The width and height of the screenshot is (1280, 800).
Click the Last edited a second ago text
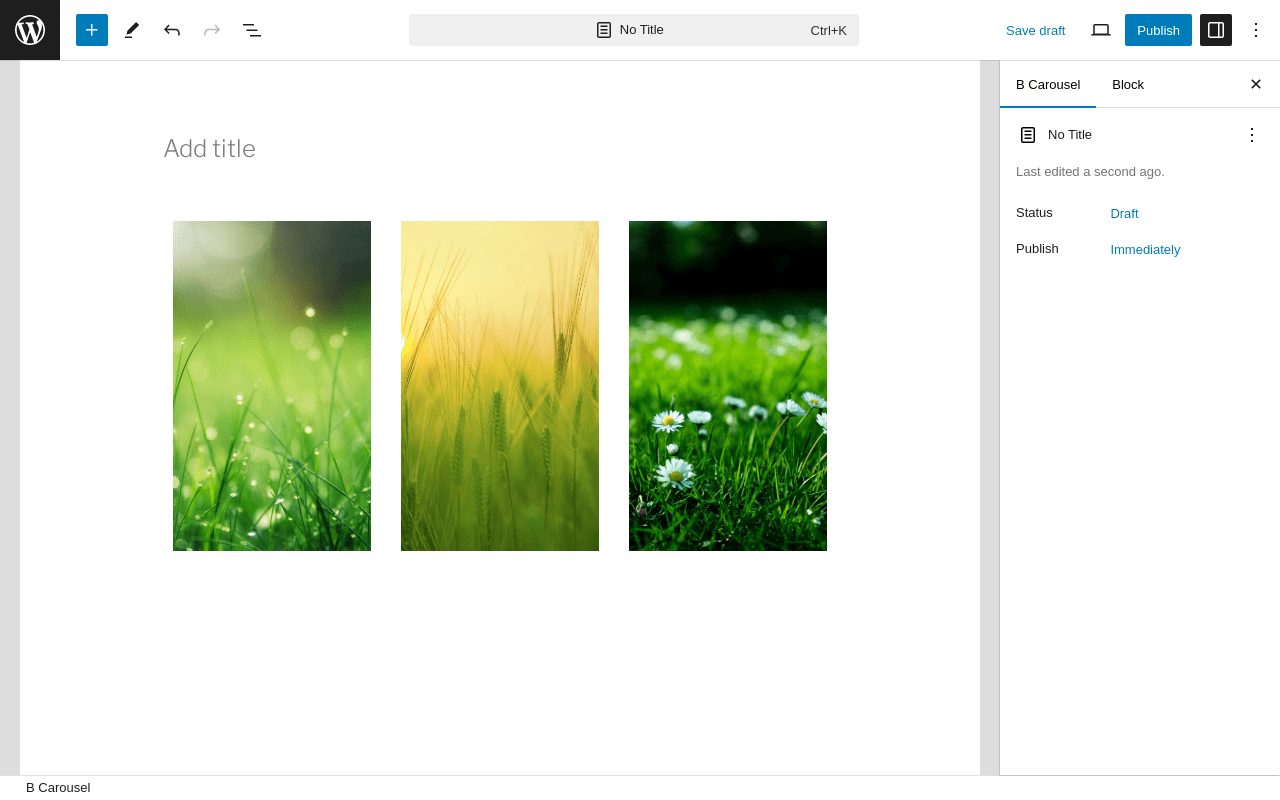(1090, 171)
